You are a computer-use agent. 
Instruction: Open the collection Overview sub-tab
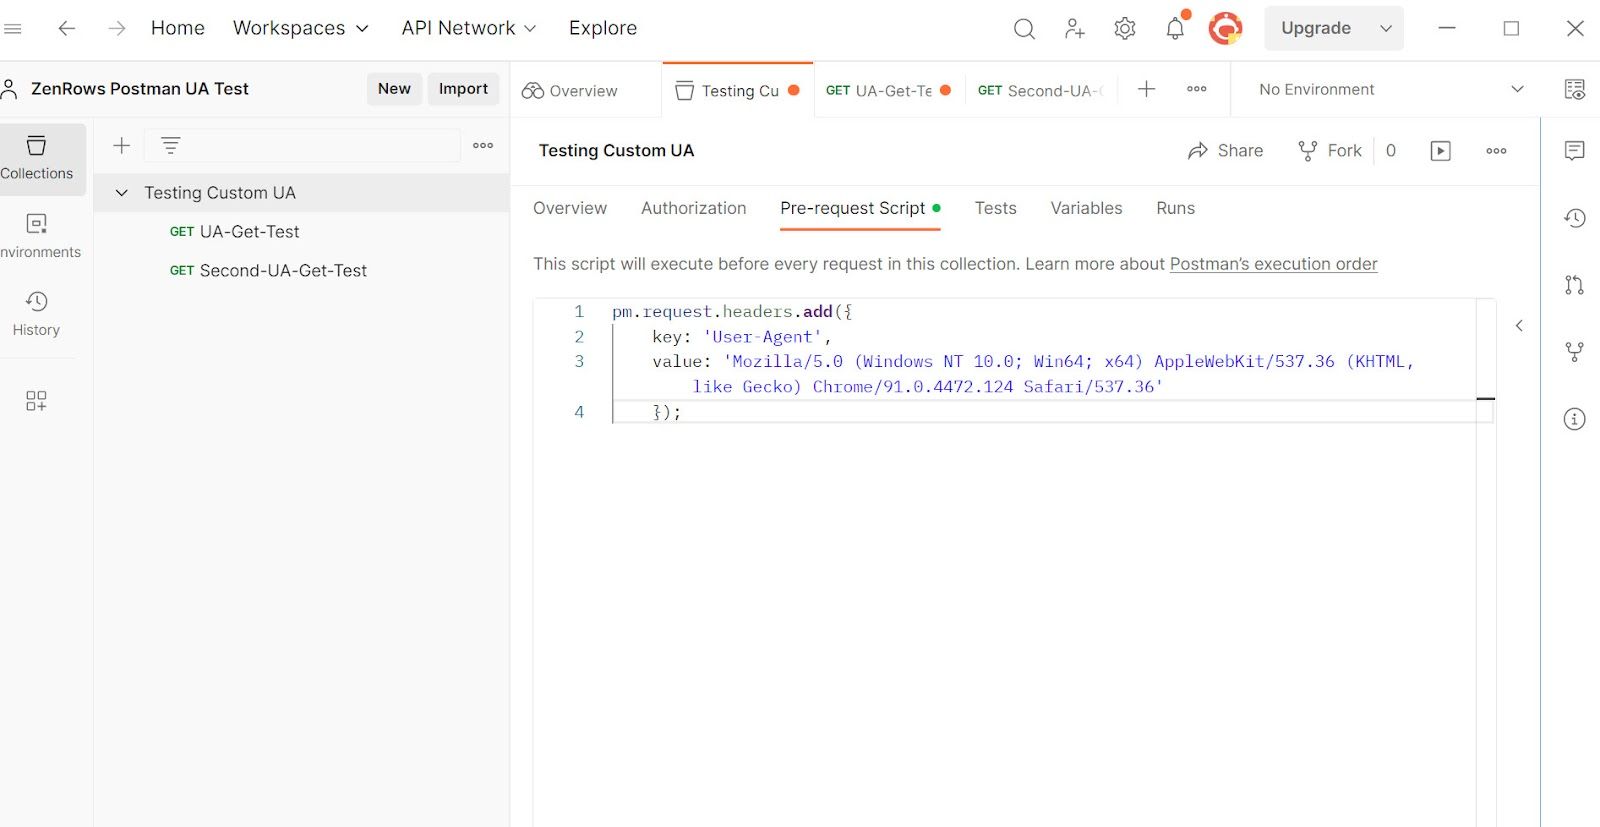(x=570, y=208)
